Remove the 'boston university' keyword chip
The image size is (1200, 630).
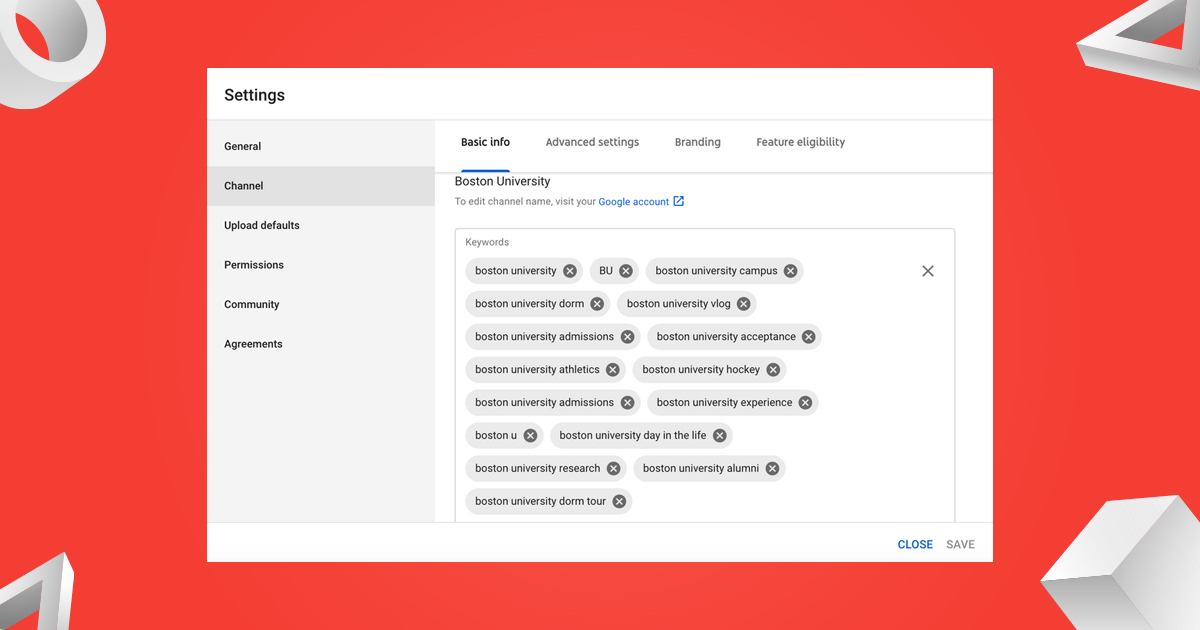point(569,270)
